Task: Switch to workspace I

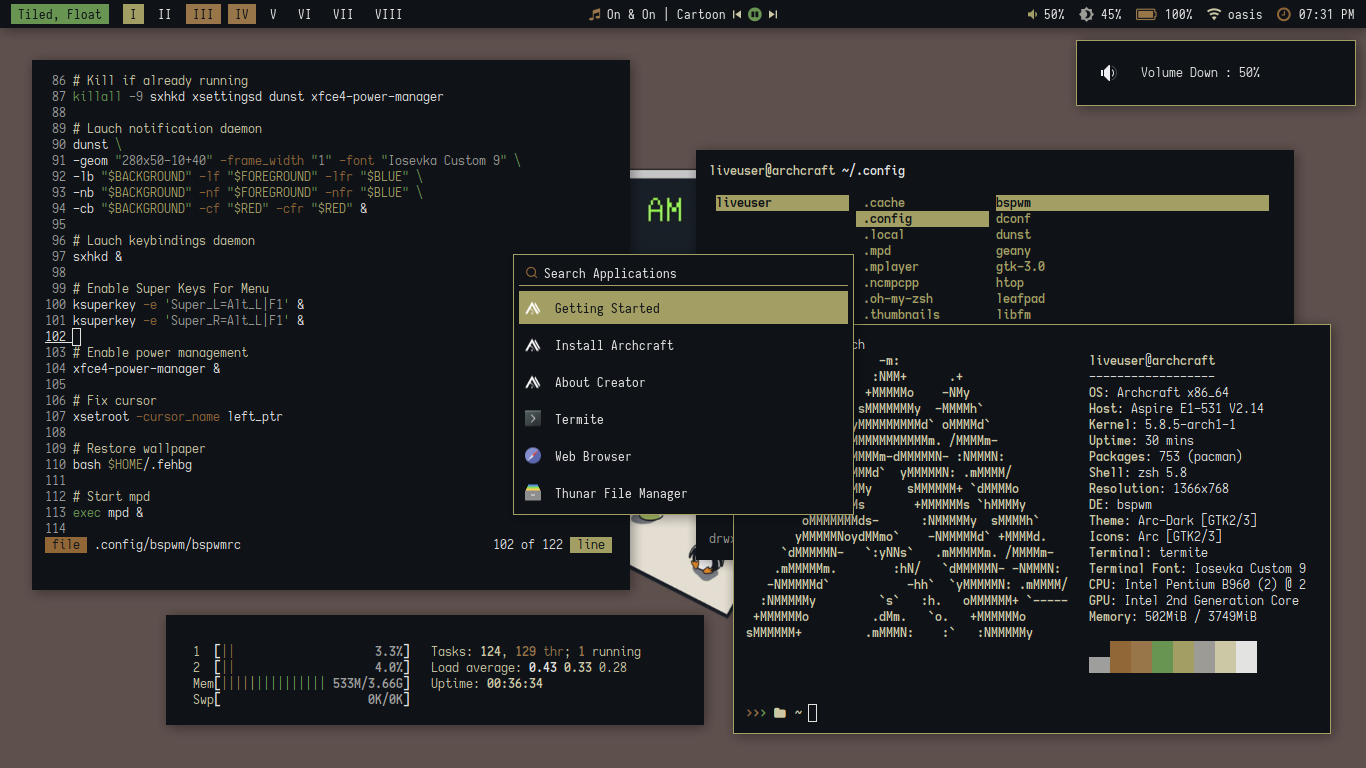Action: [134, 15]
